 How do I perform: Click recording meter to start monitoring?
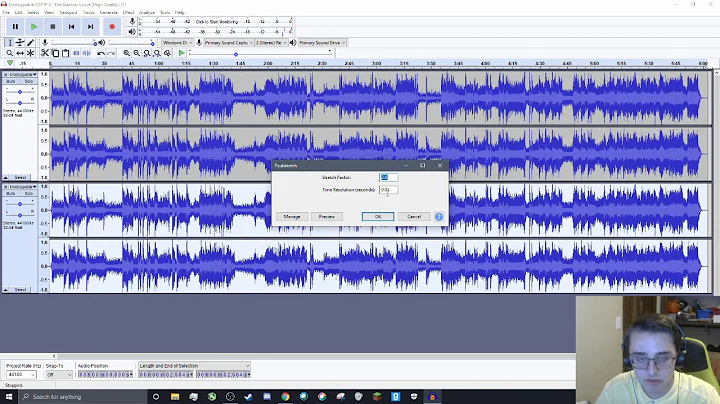pyautogui.click(x=216, y=22)
